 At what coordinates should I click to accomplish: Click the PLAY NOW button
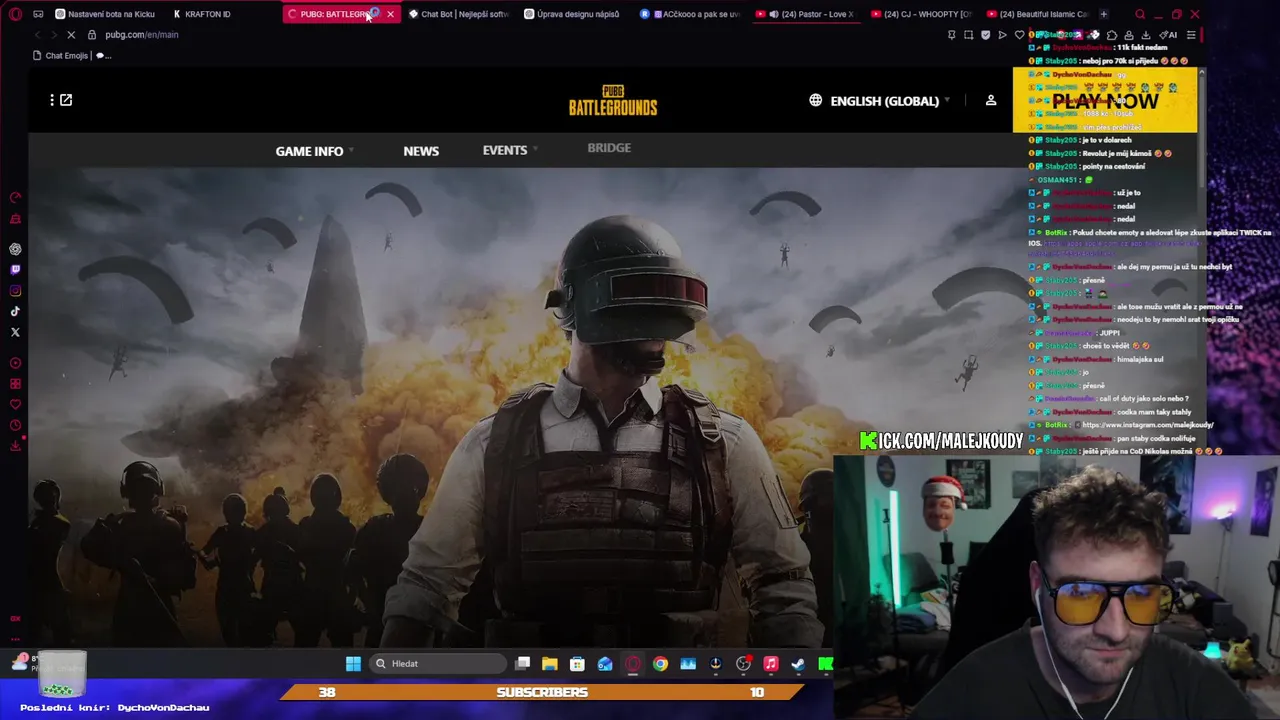click(1105, 100)
